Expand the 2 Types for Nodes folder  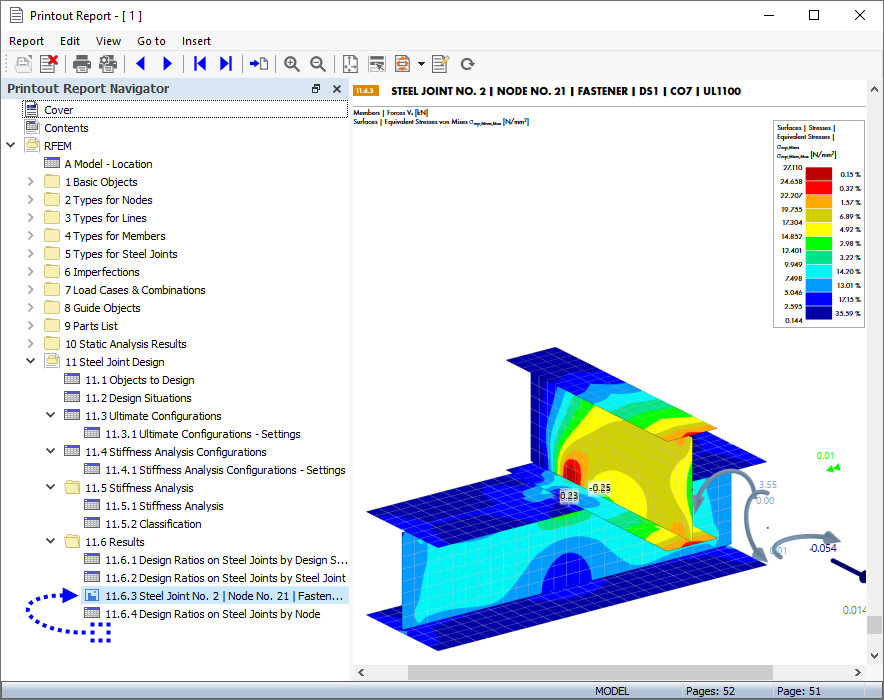(31, 200)
